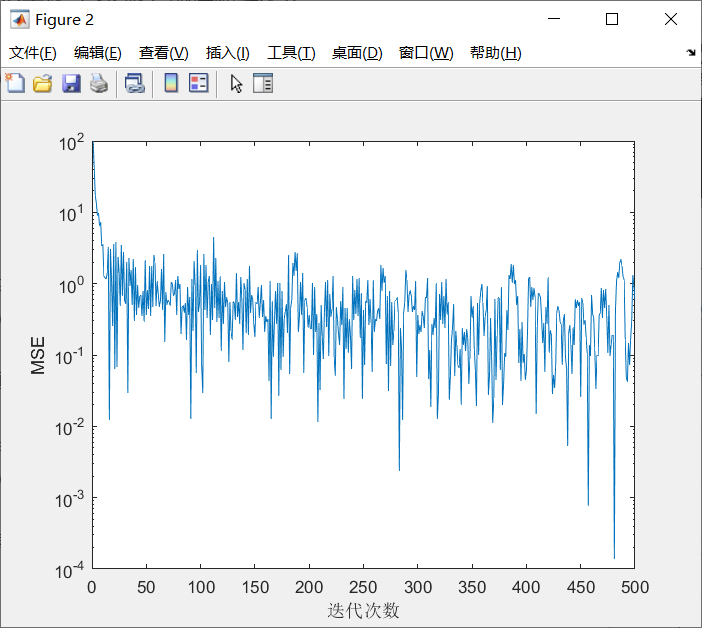702x628 pixels.
Task: Open the 文件(F) menu
Action: 33,53
